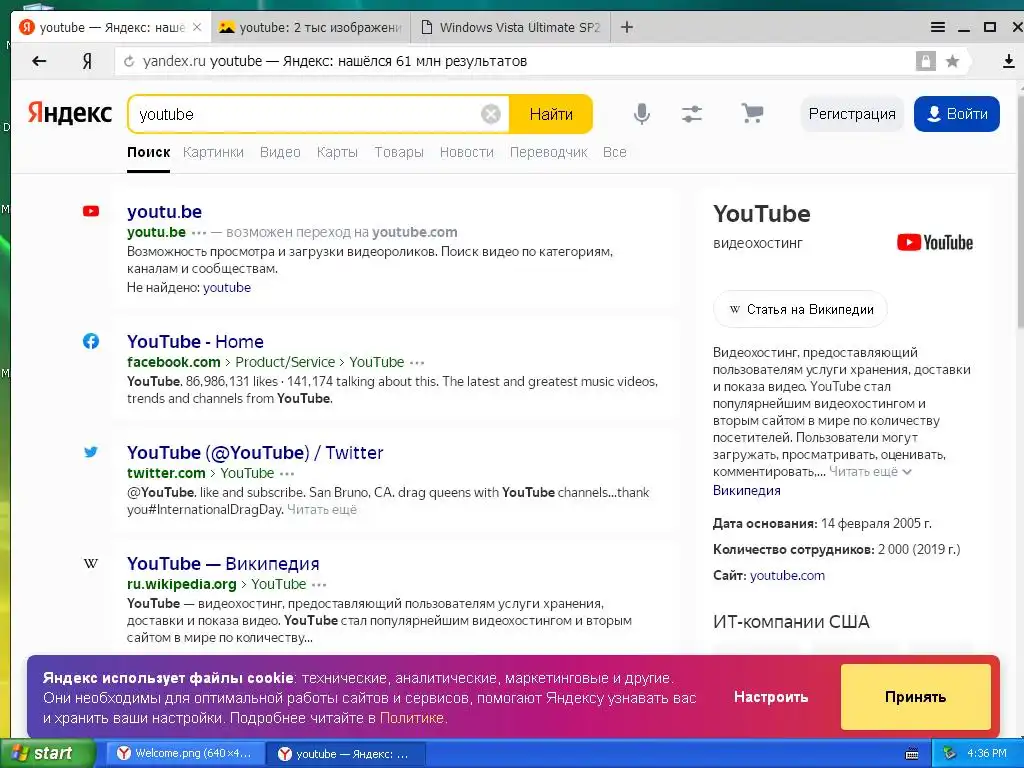
Task: Open the downloads arrow icon
Action: tap(1008, 61)
